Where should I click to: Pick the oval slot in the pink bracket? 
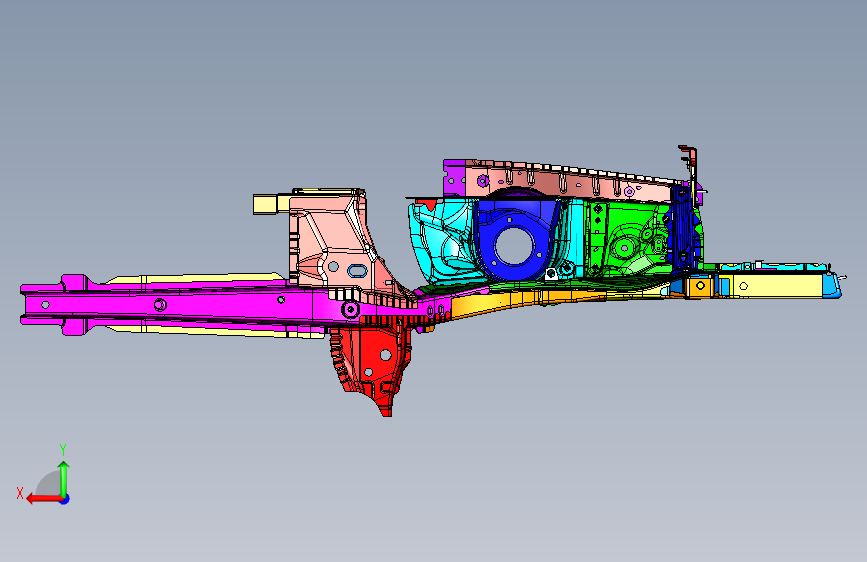tap(357, 270)
